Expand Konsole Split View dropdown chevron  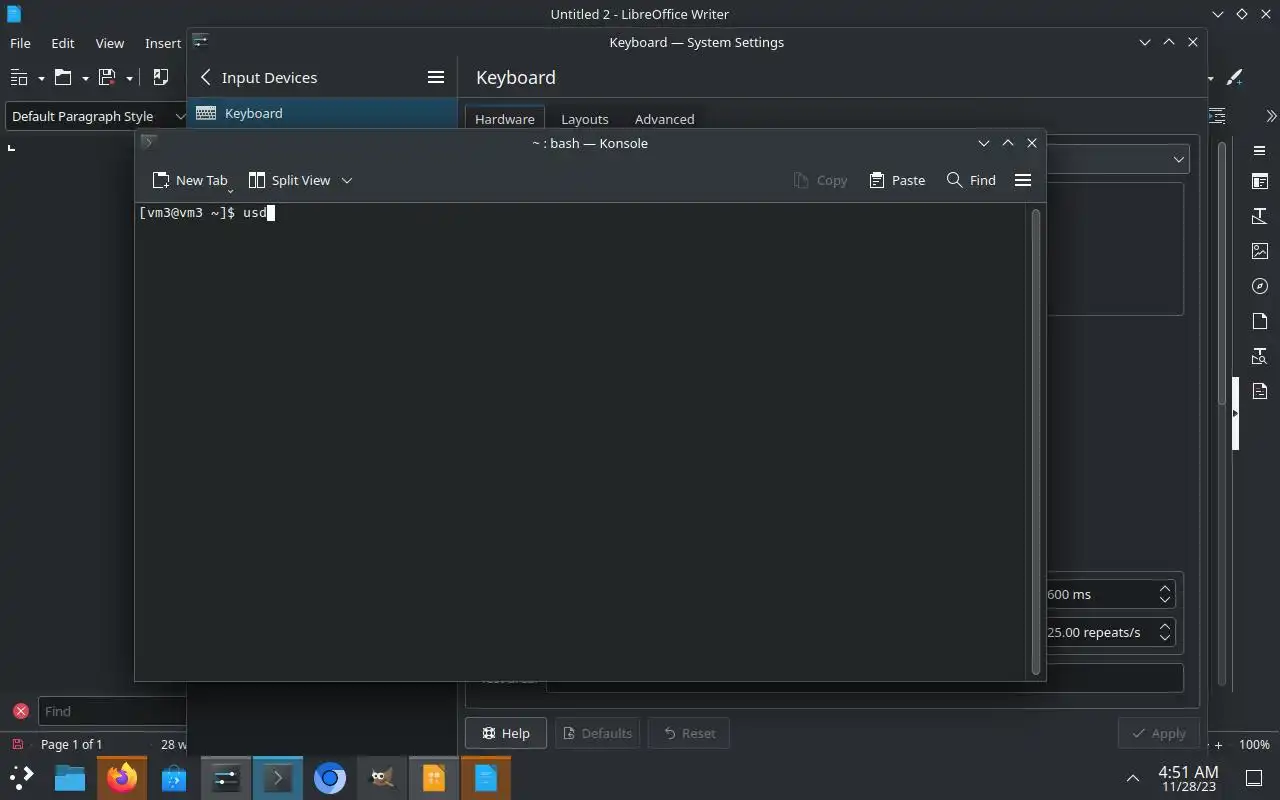pyautogui.click(x=347, y=180)
